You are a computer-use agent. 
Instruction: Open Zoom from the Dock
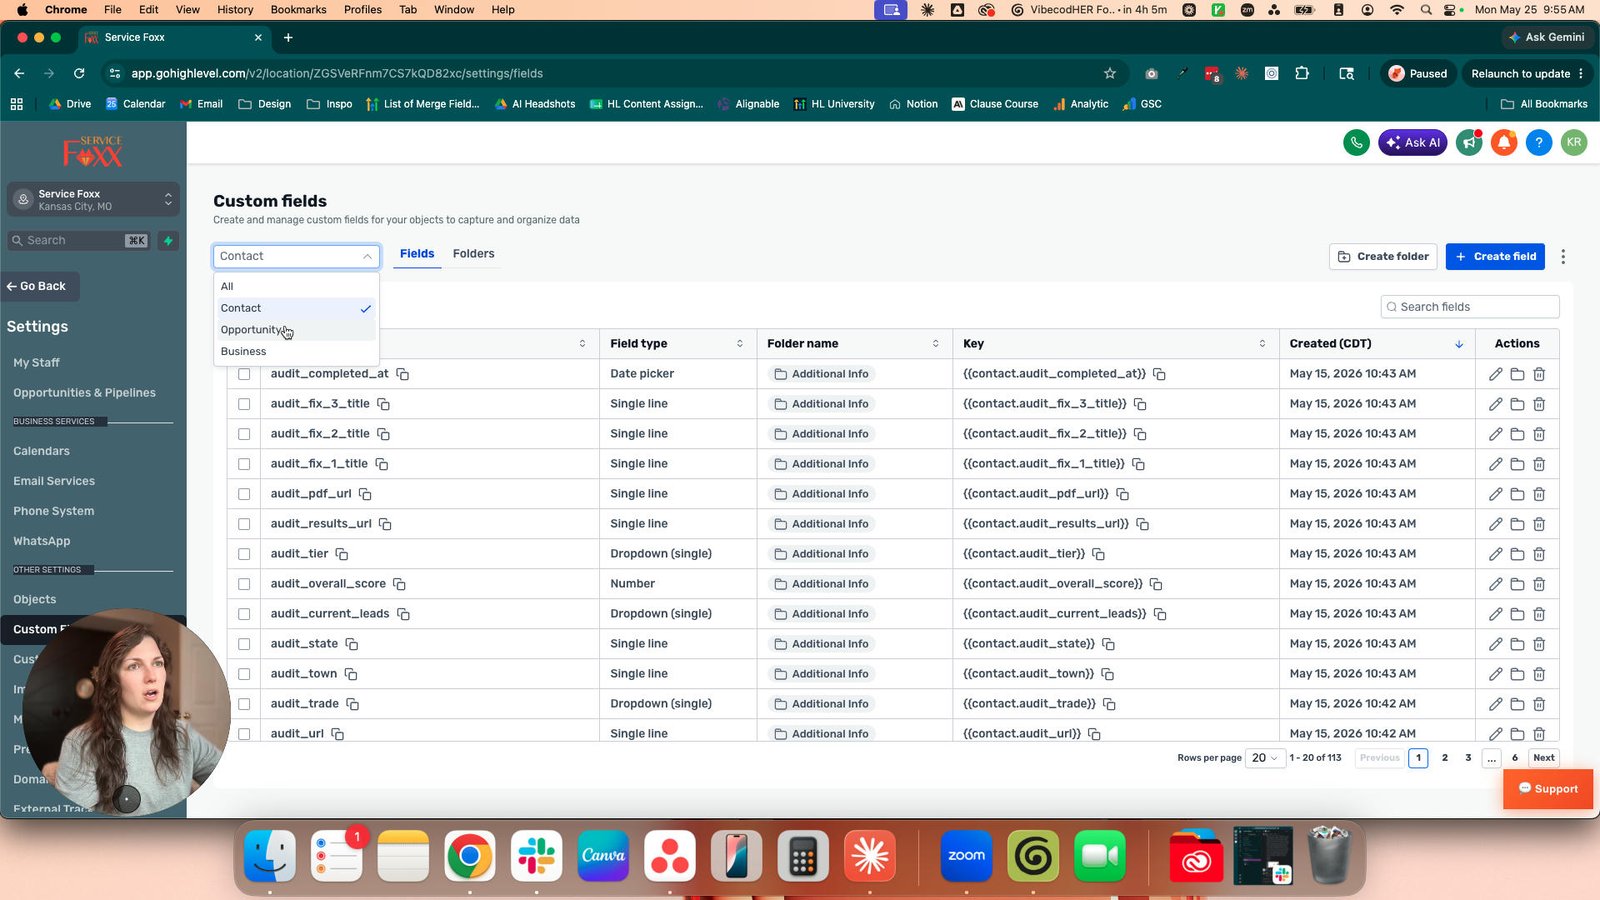(966, 856)
